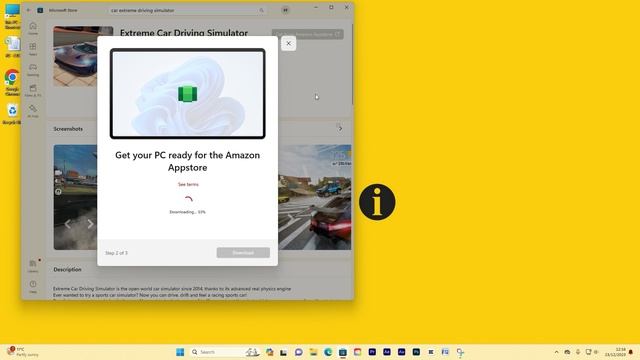Go back in Microsoft Store

coord(28,10)
